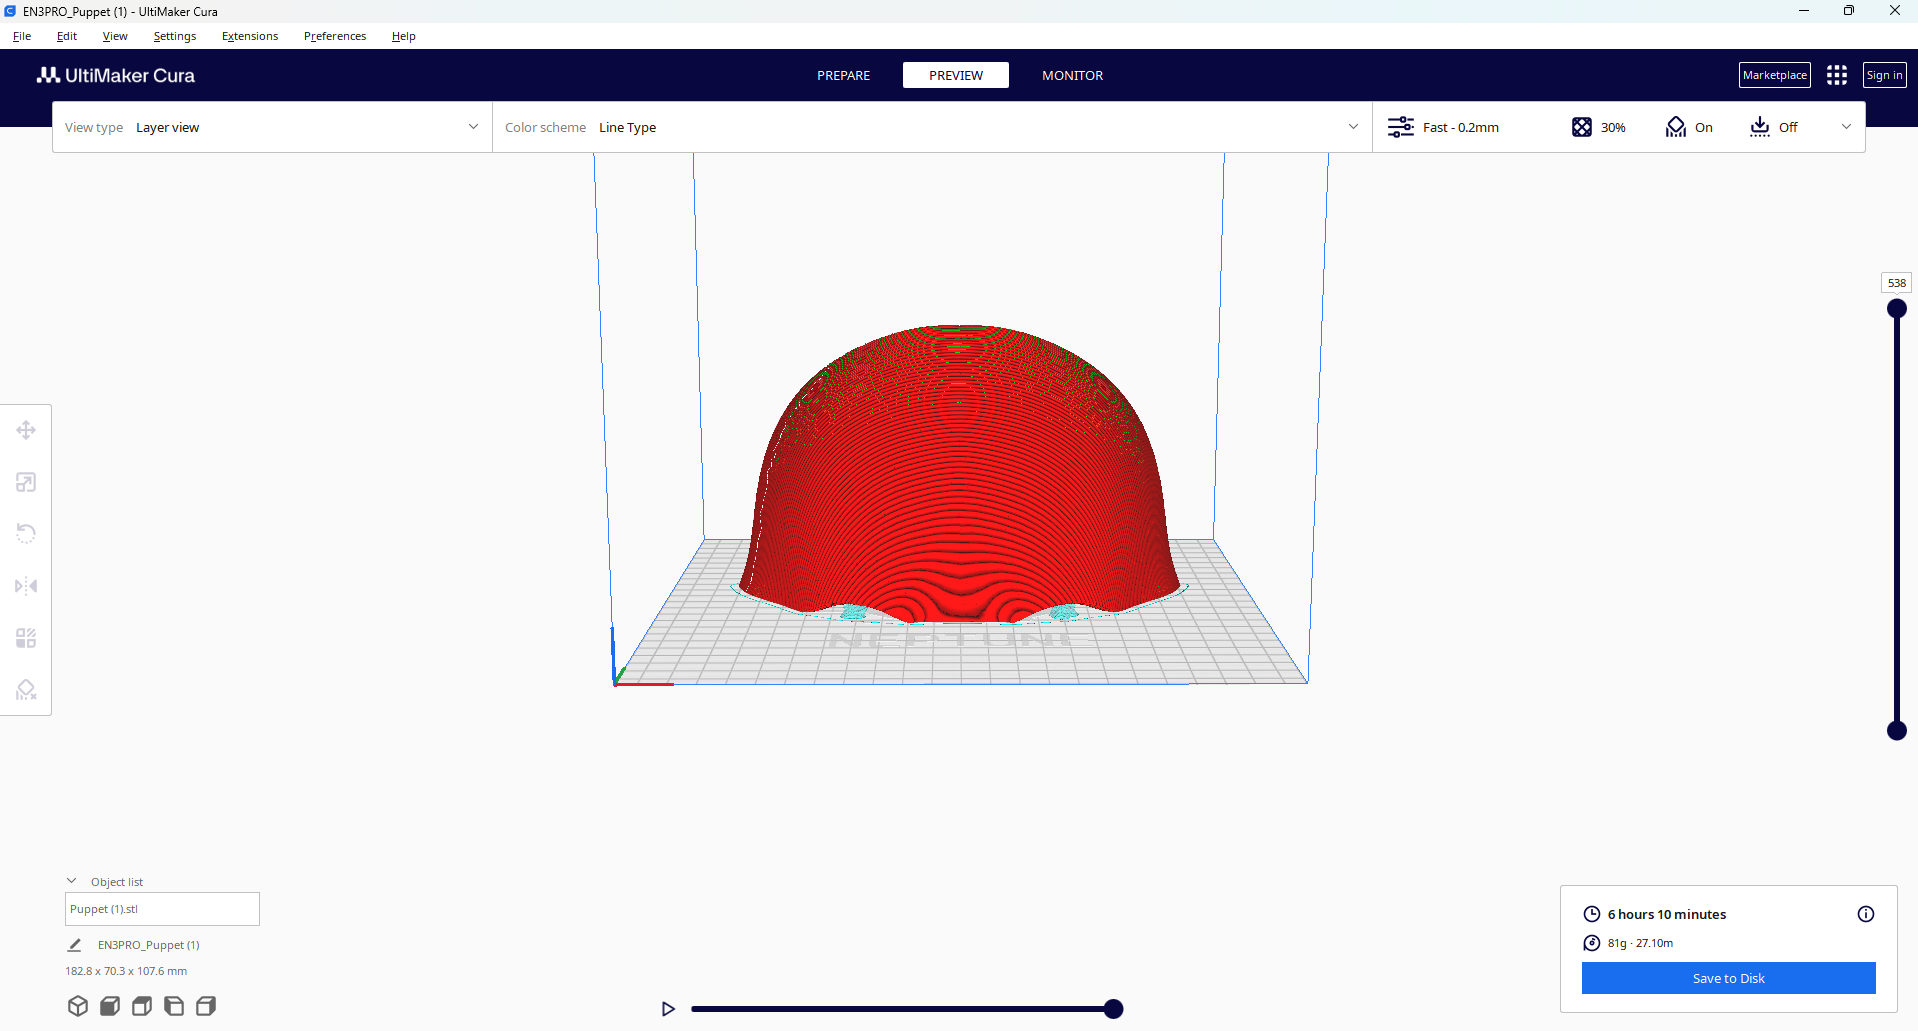Select the Support Blocker tool
The image size is (1918, 1031).
[26, 690]
